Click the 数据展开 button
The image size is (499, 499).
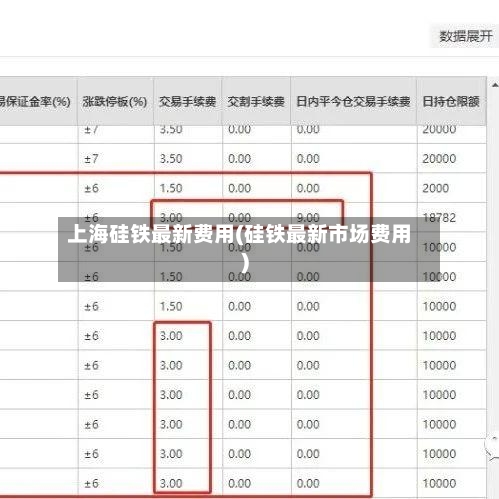coord(465,36)
